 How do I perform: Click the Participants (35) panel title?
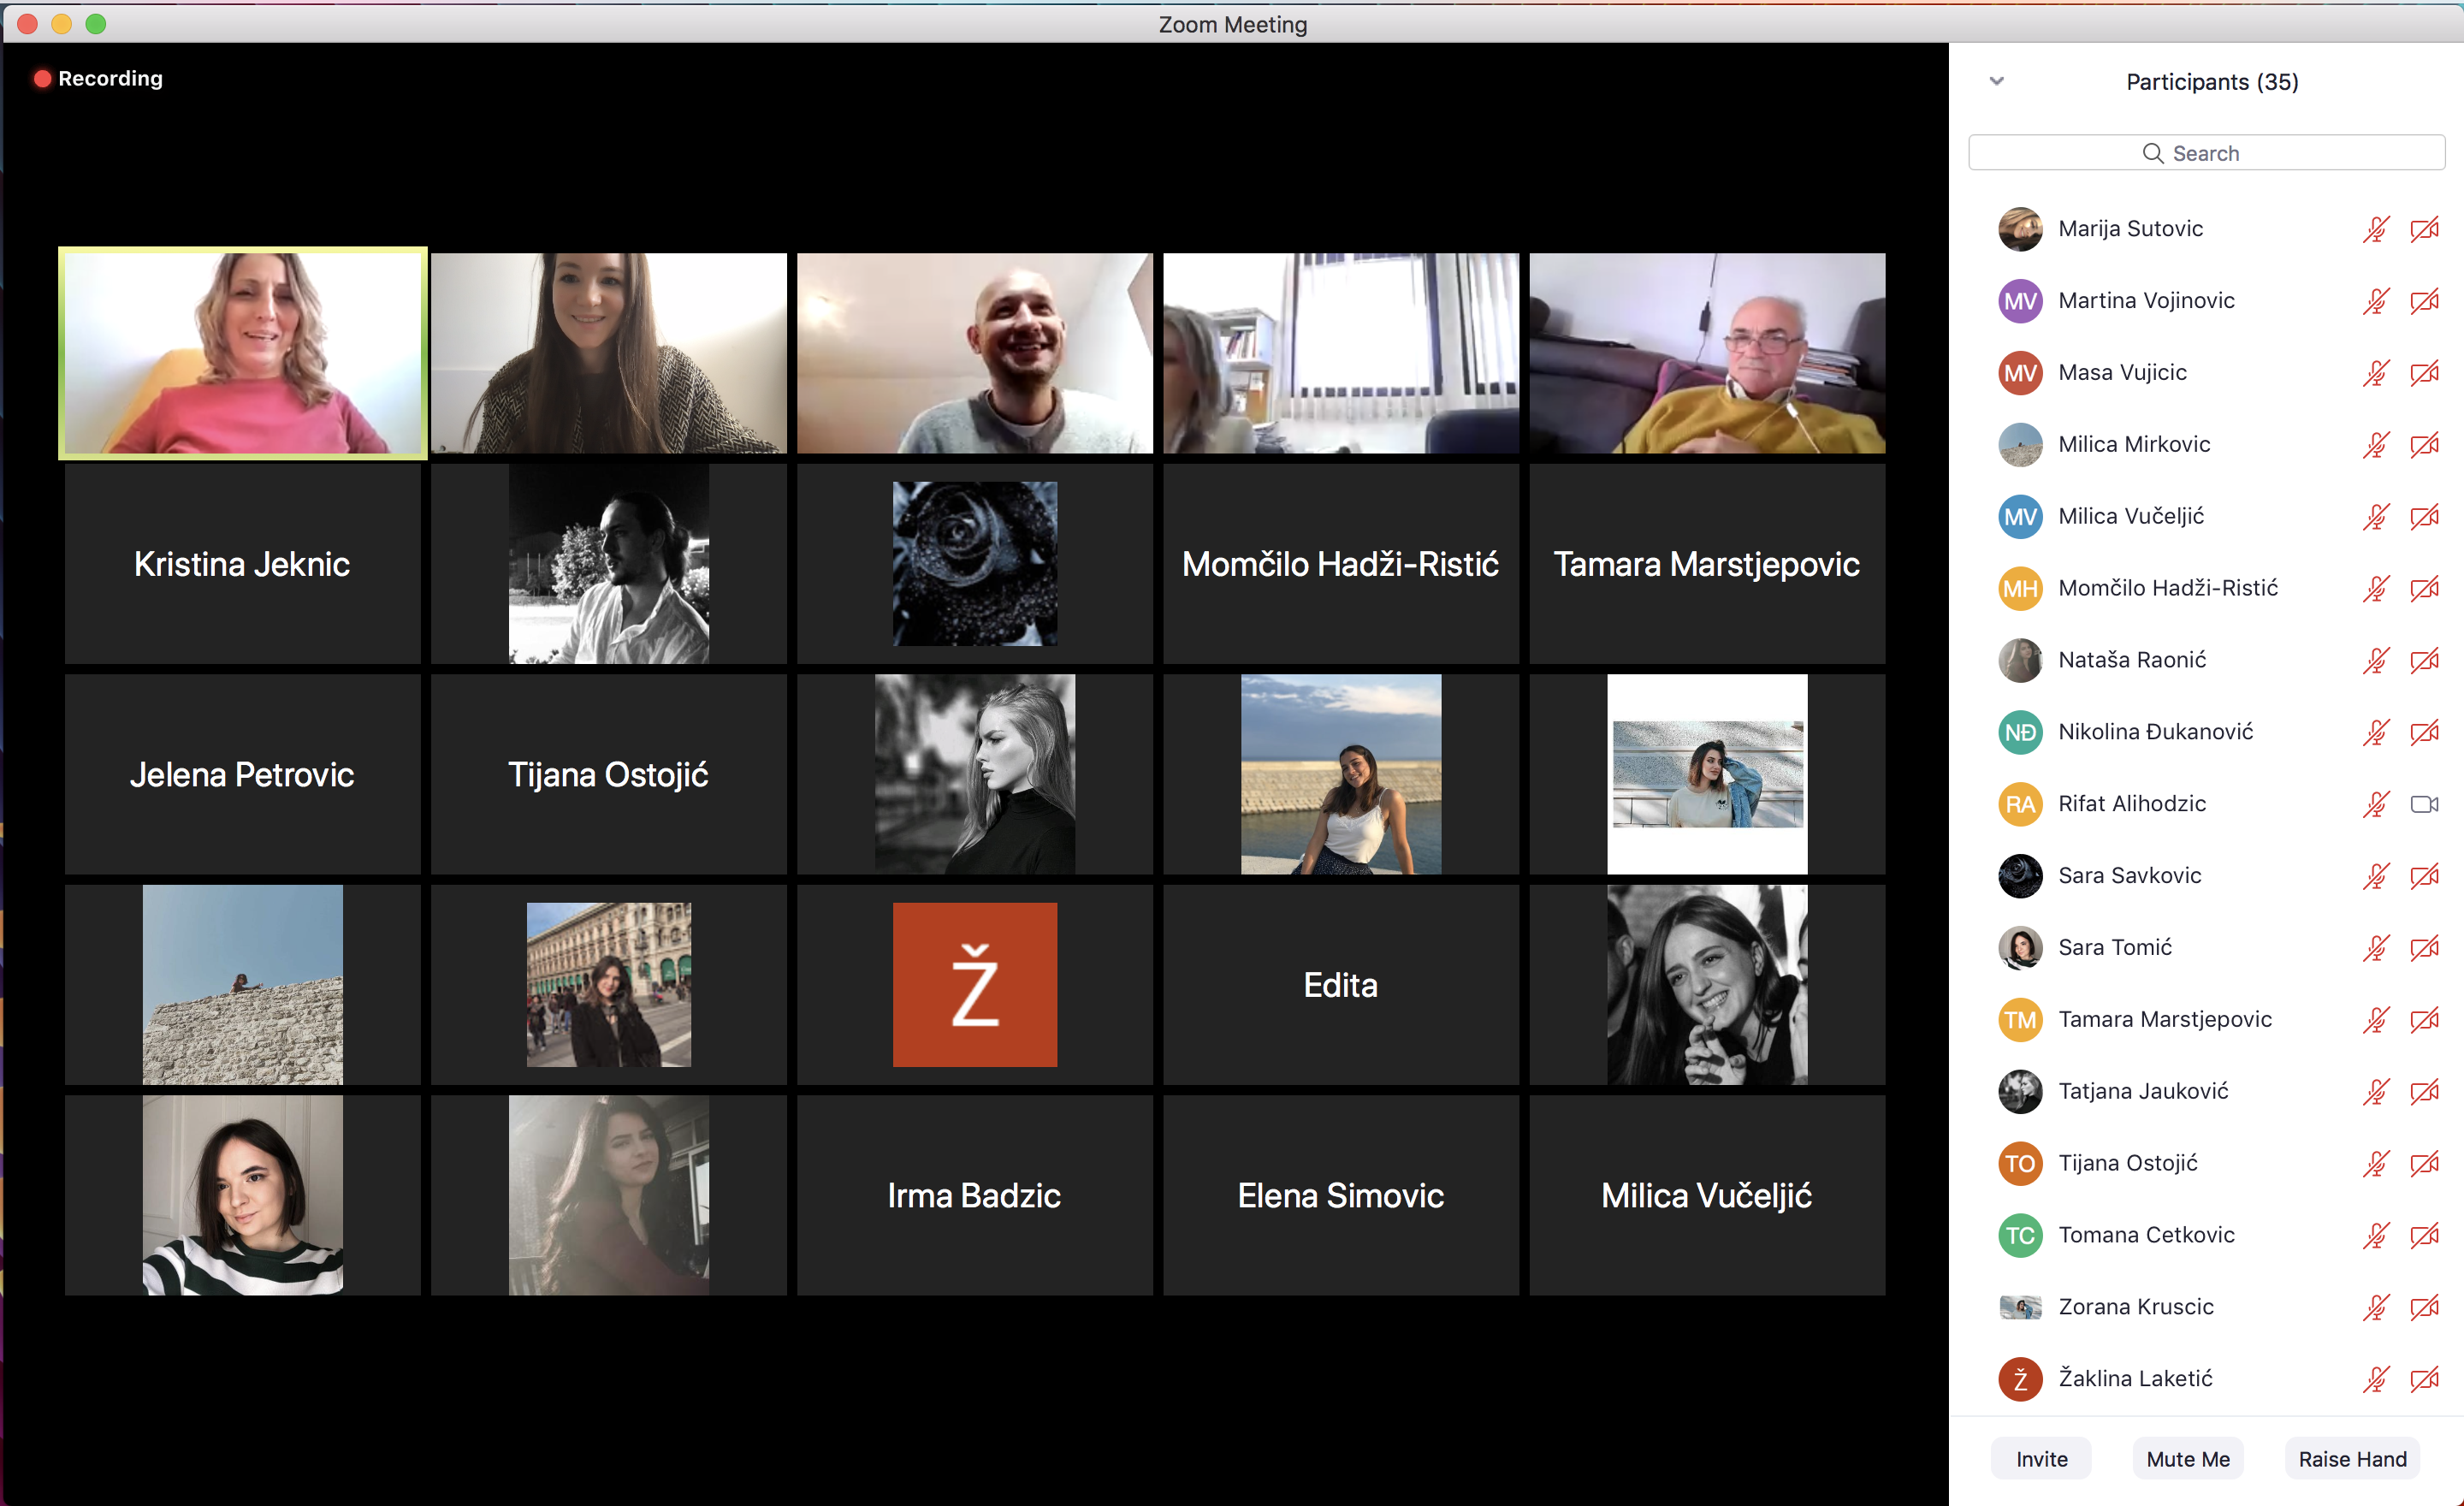pos(2212,82)
